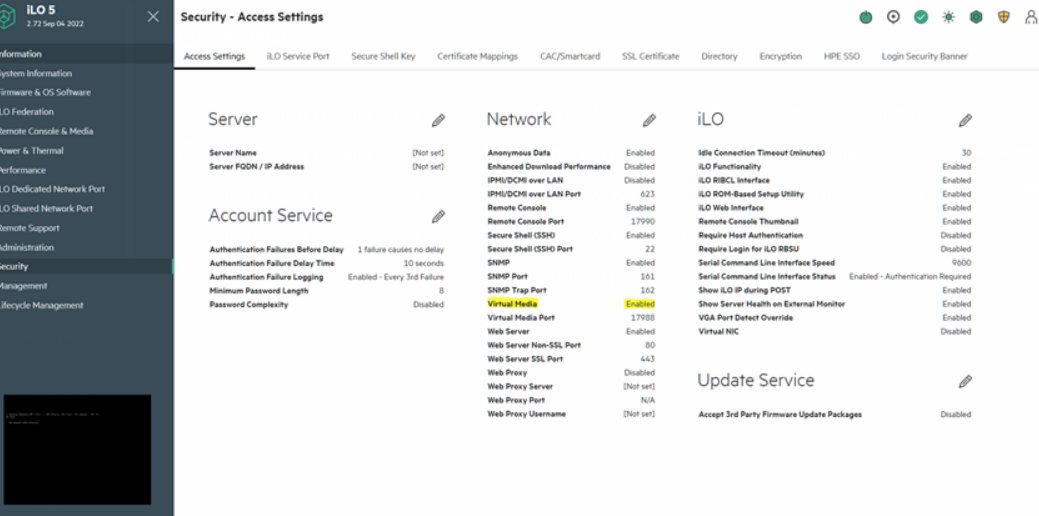This screenshot has height=516, width=1039.
Task: Click the Idle Connection Timeout label
Action: point(762,153)
